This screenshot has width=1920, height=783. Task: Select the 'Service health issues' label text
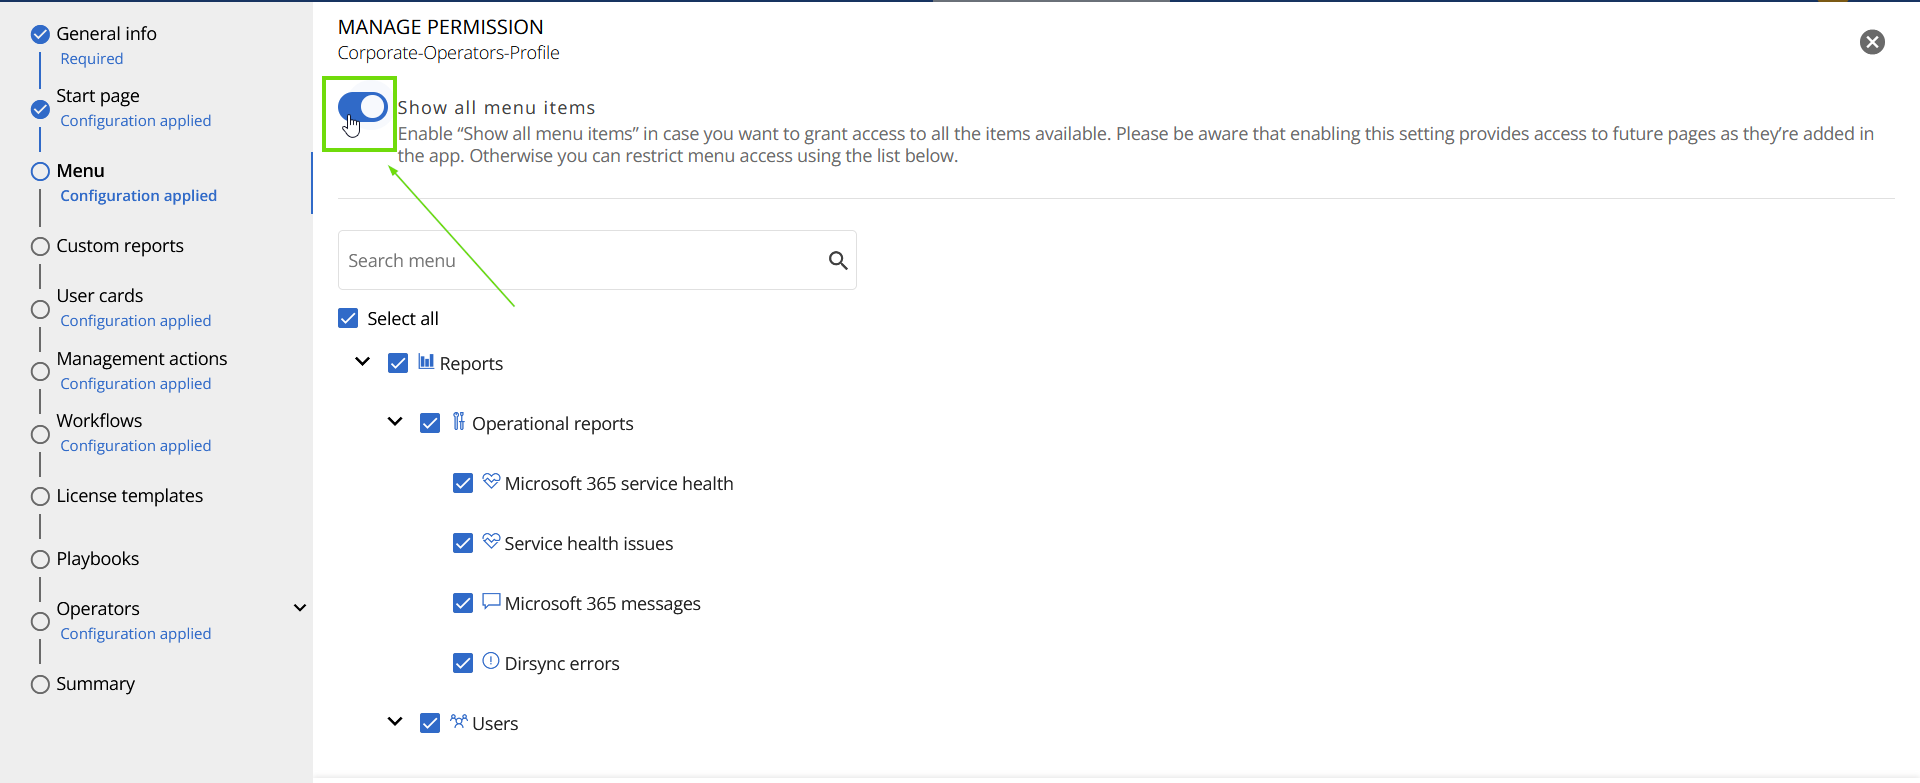click(589, 544)
